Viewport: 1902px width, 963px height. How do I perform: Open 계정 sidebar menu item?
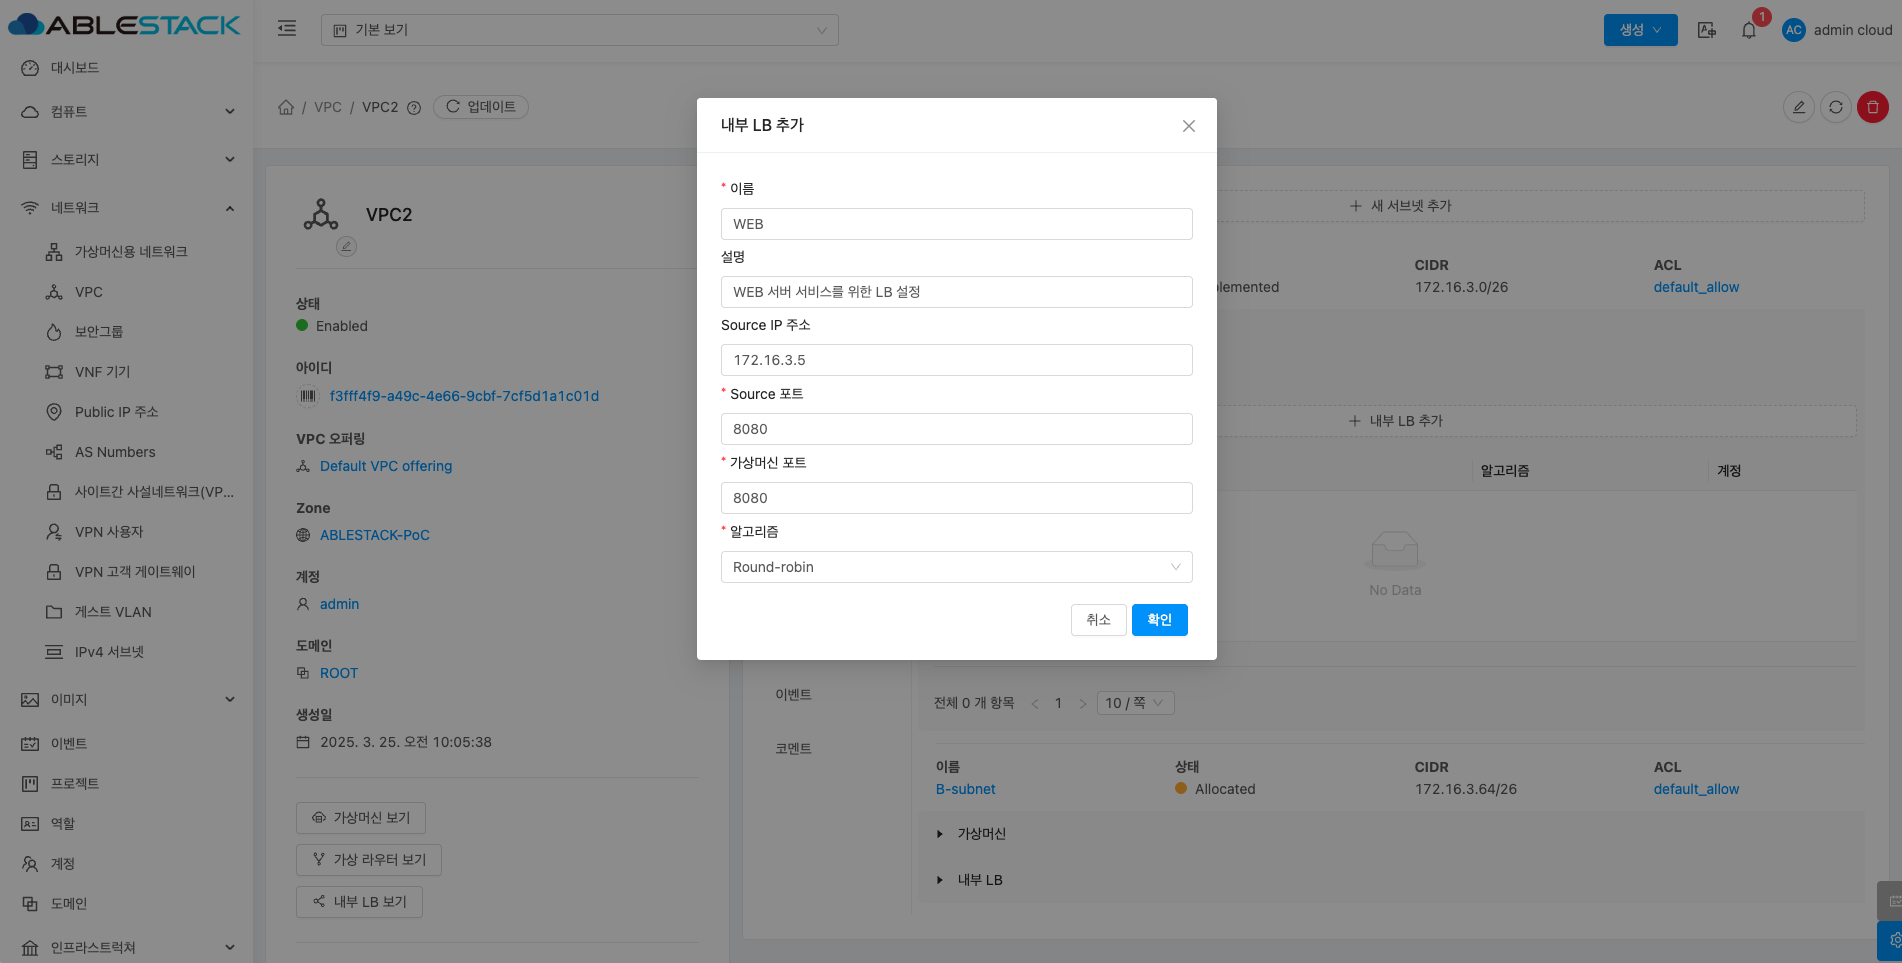click(63, 864)
